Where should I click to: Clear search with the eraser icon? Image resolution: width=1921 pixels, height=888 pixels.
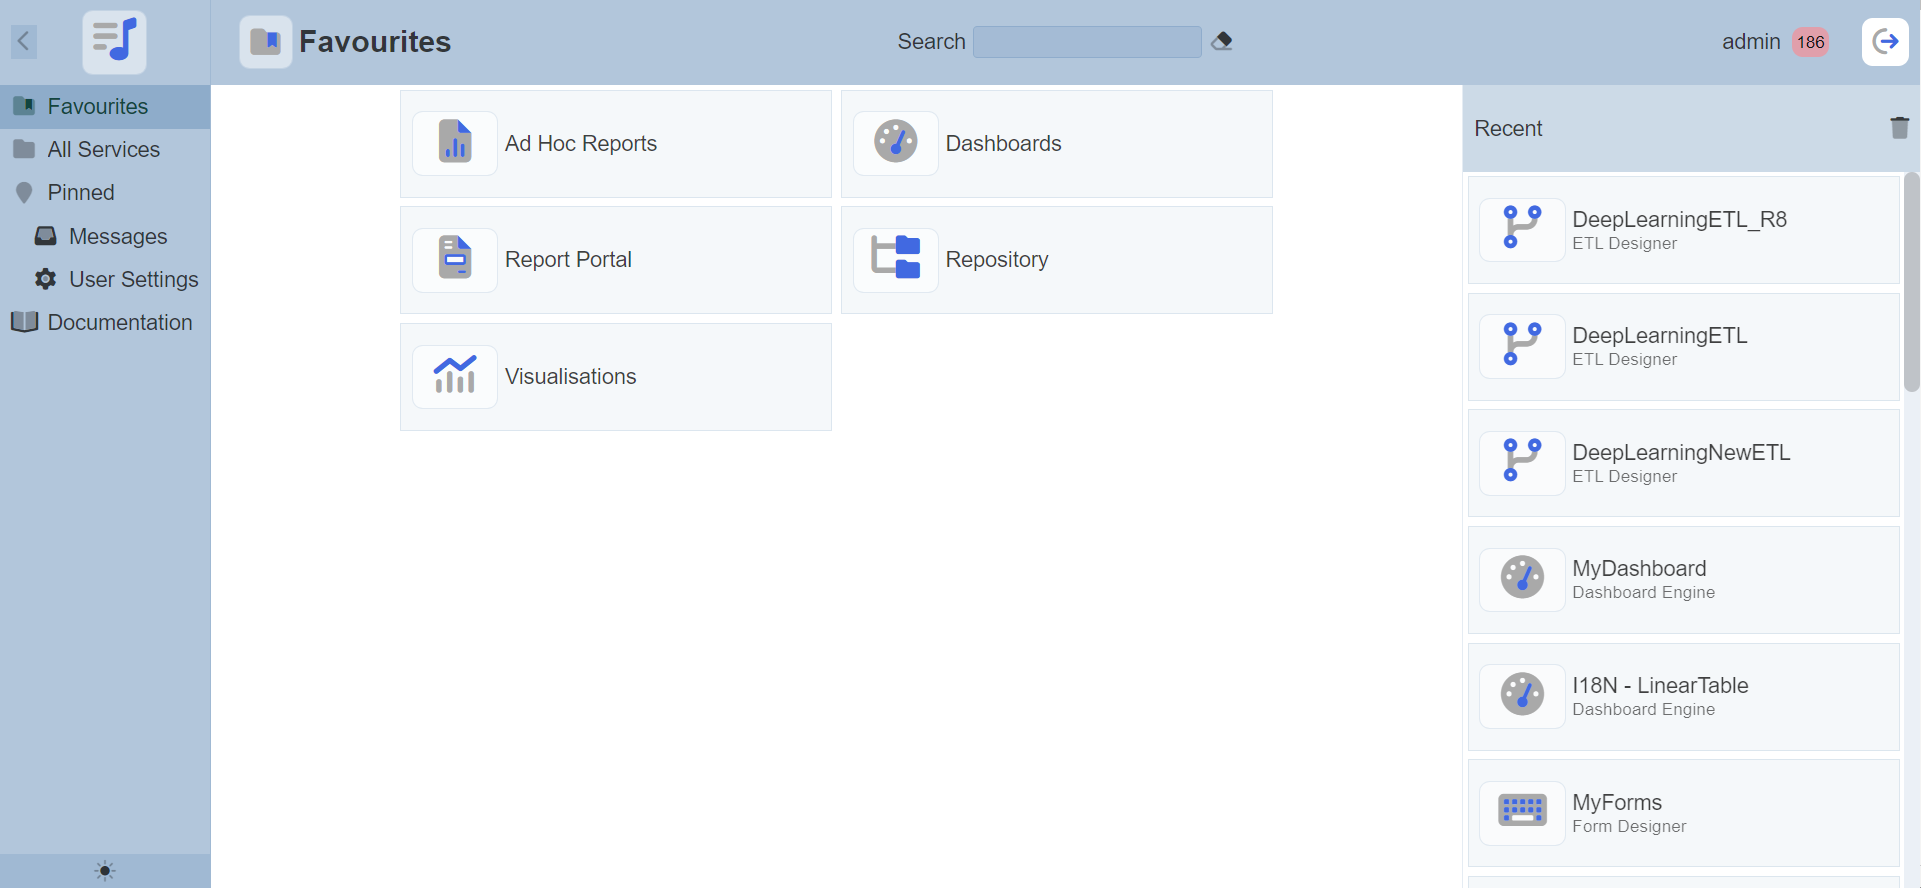1221,42
